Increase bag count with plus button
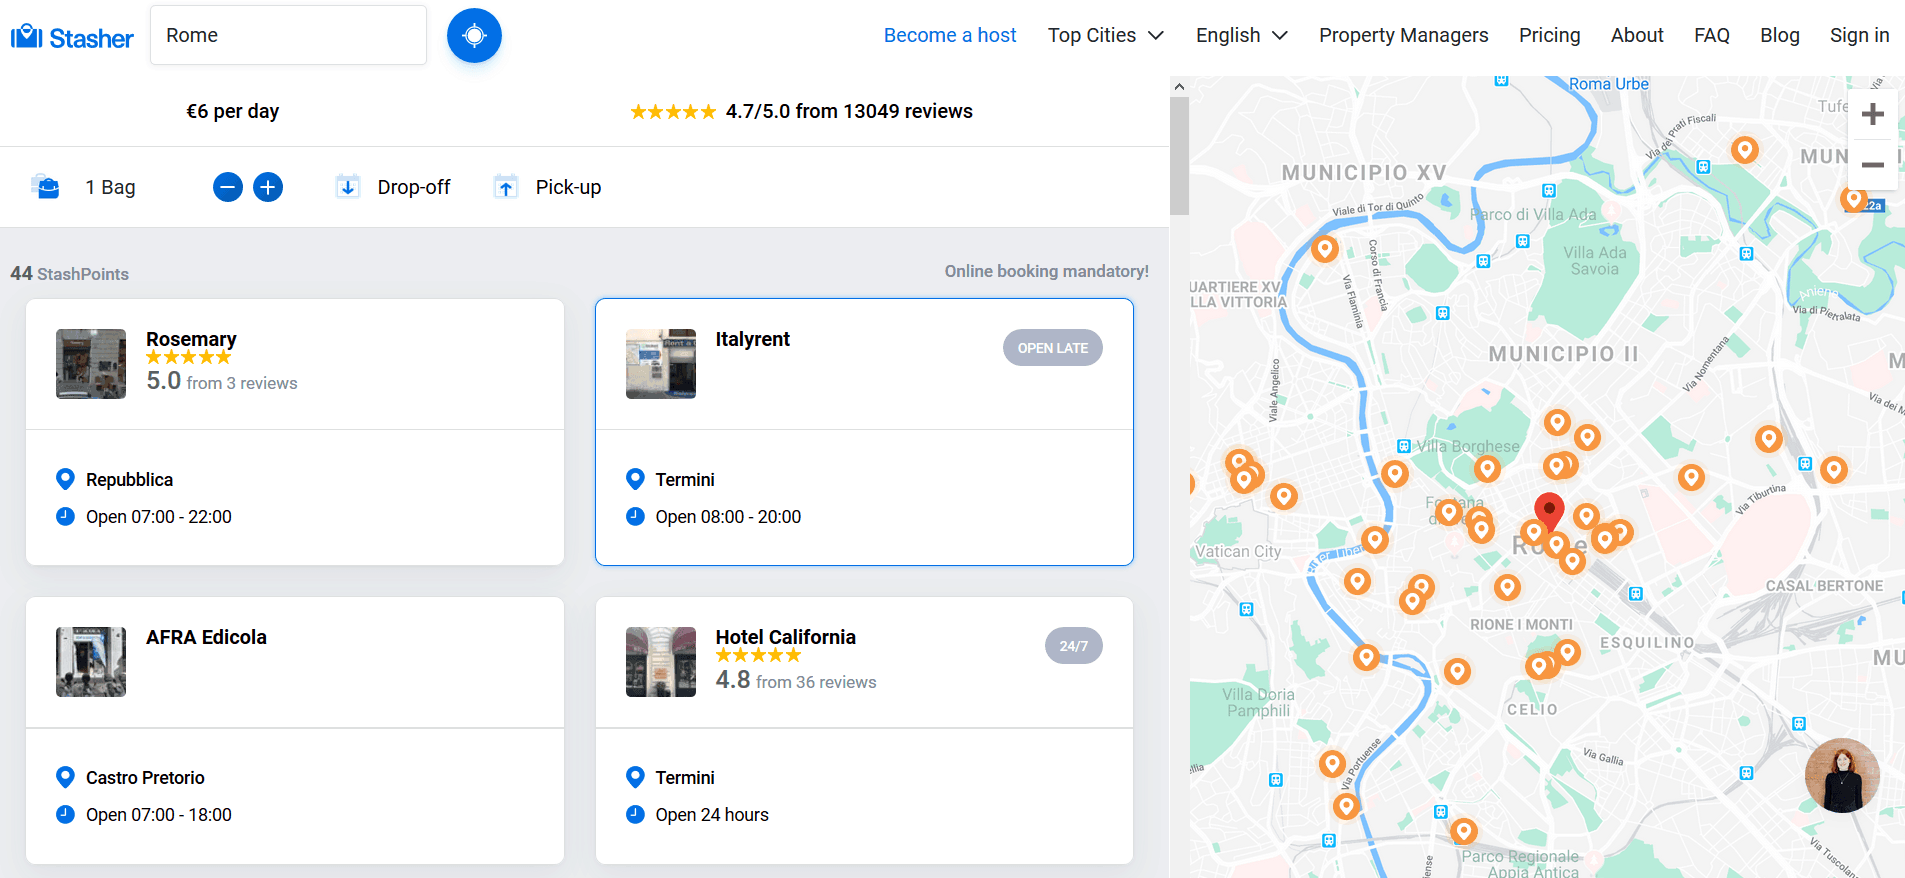Image resolution: width=1905 pixels, height=878 pixels. 268,187
